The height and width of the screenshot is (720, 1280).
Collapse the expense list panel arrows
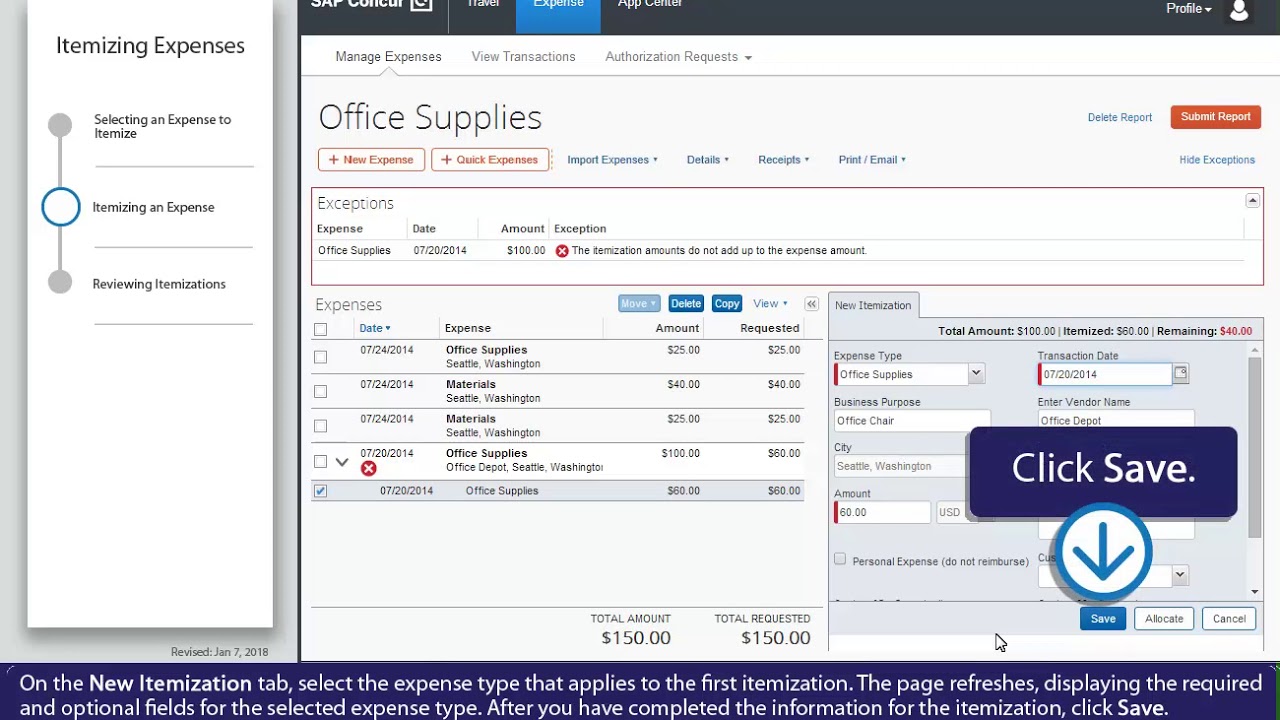coord(811,304)
